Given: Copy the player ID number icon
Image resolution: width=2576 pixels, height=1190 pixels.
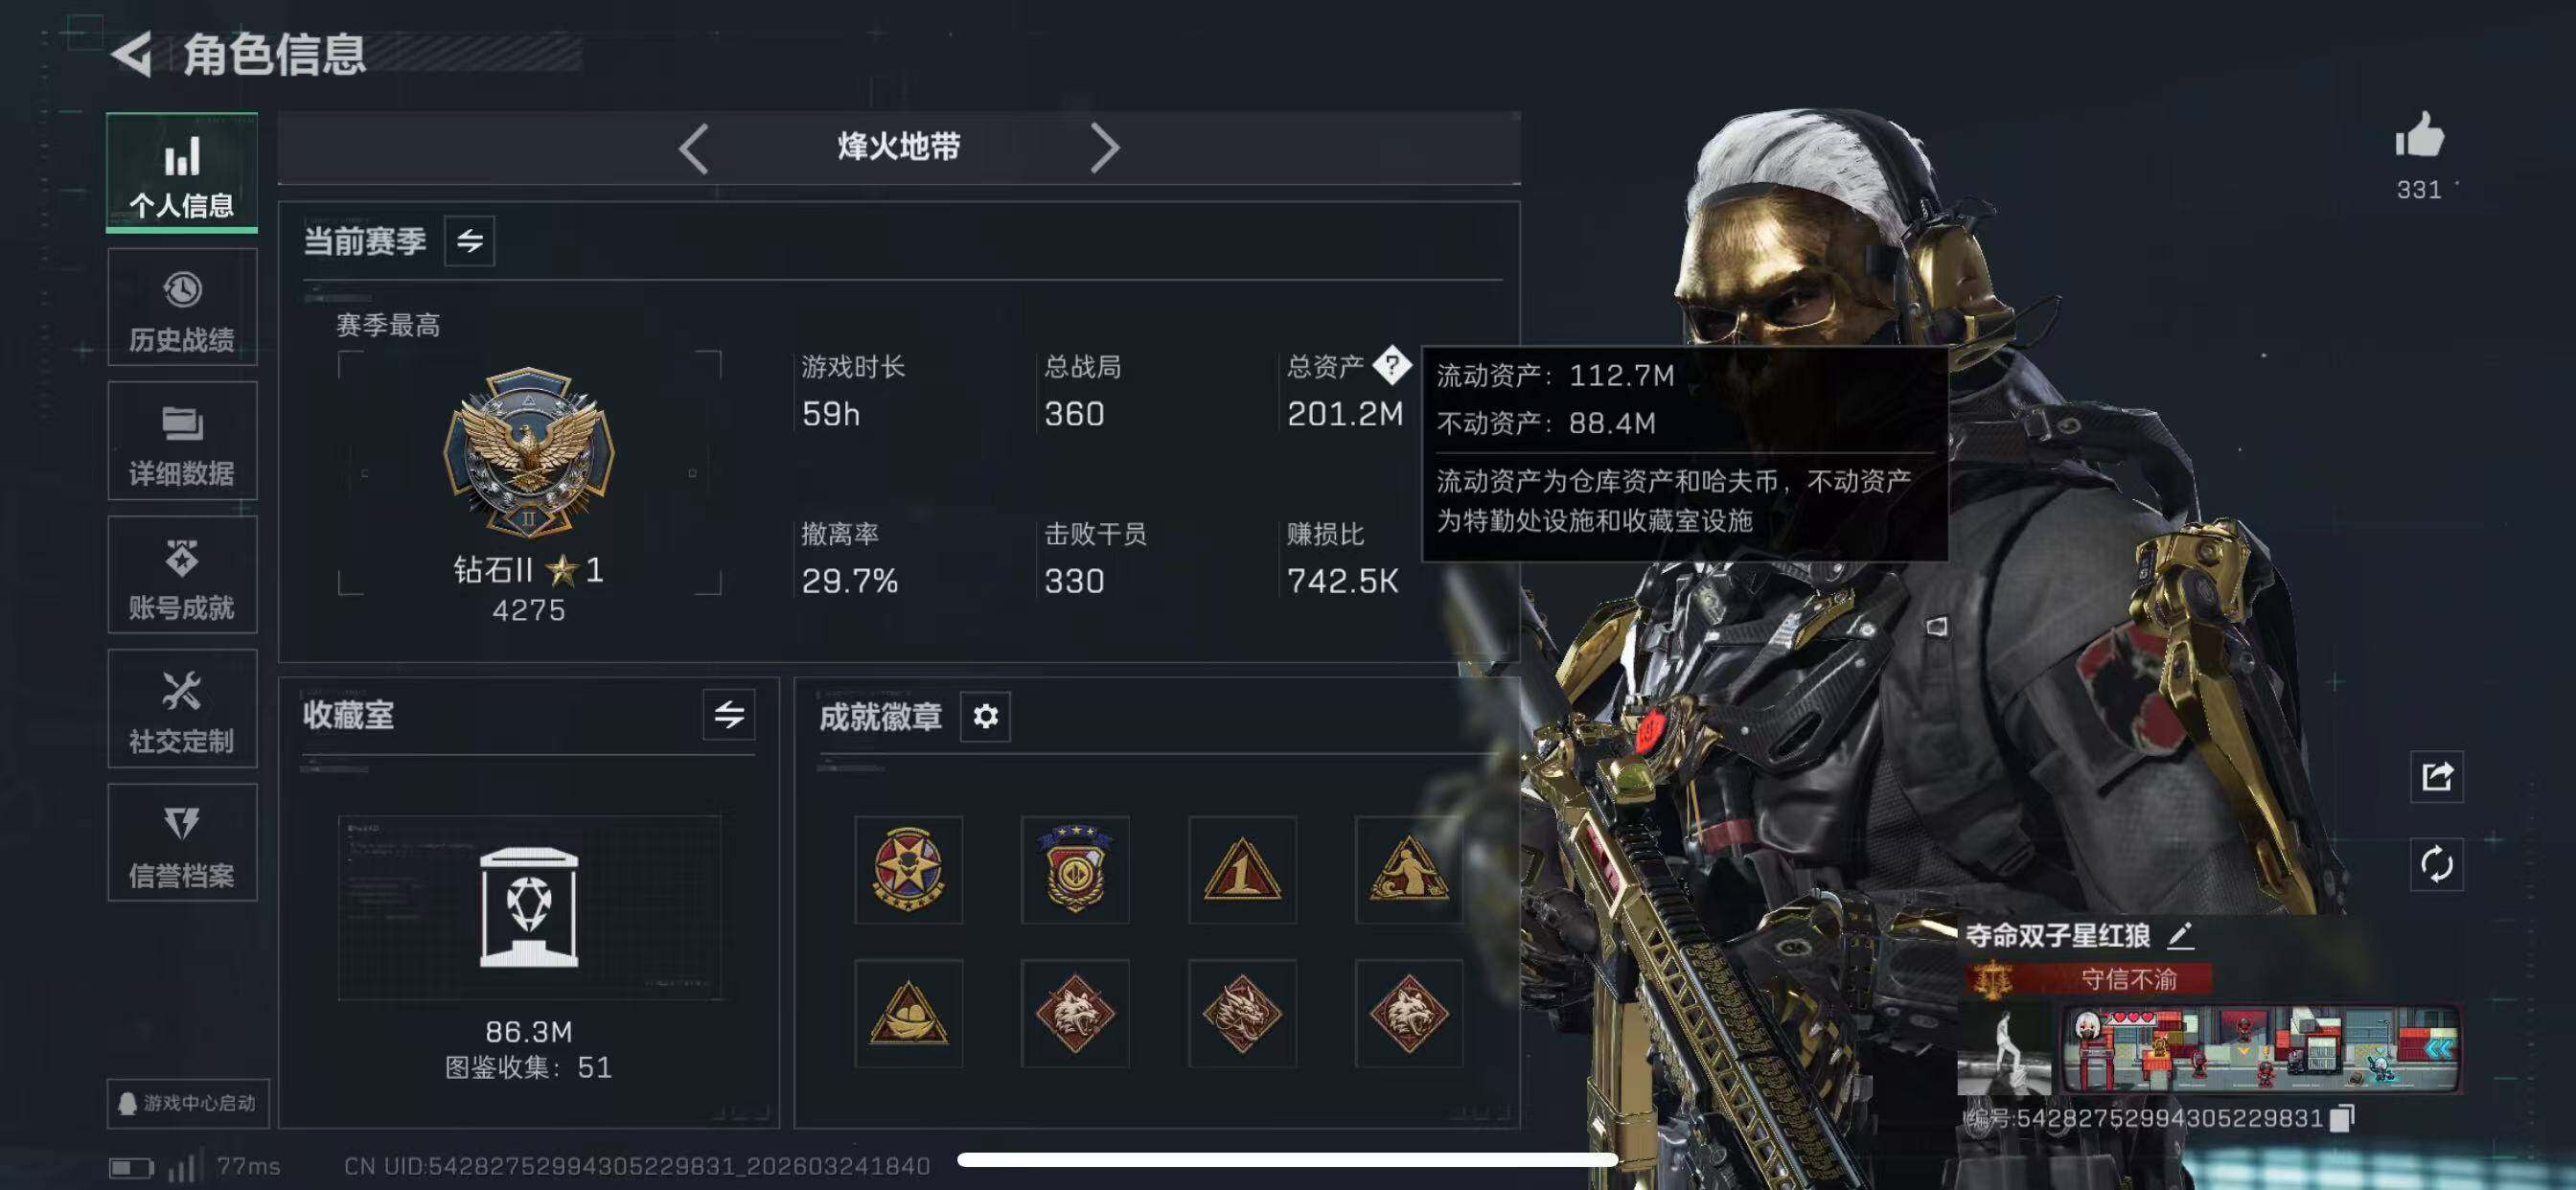Looking at the screenshot, I should (x=2342, y=1118).
